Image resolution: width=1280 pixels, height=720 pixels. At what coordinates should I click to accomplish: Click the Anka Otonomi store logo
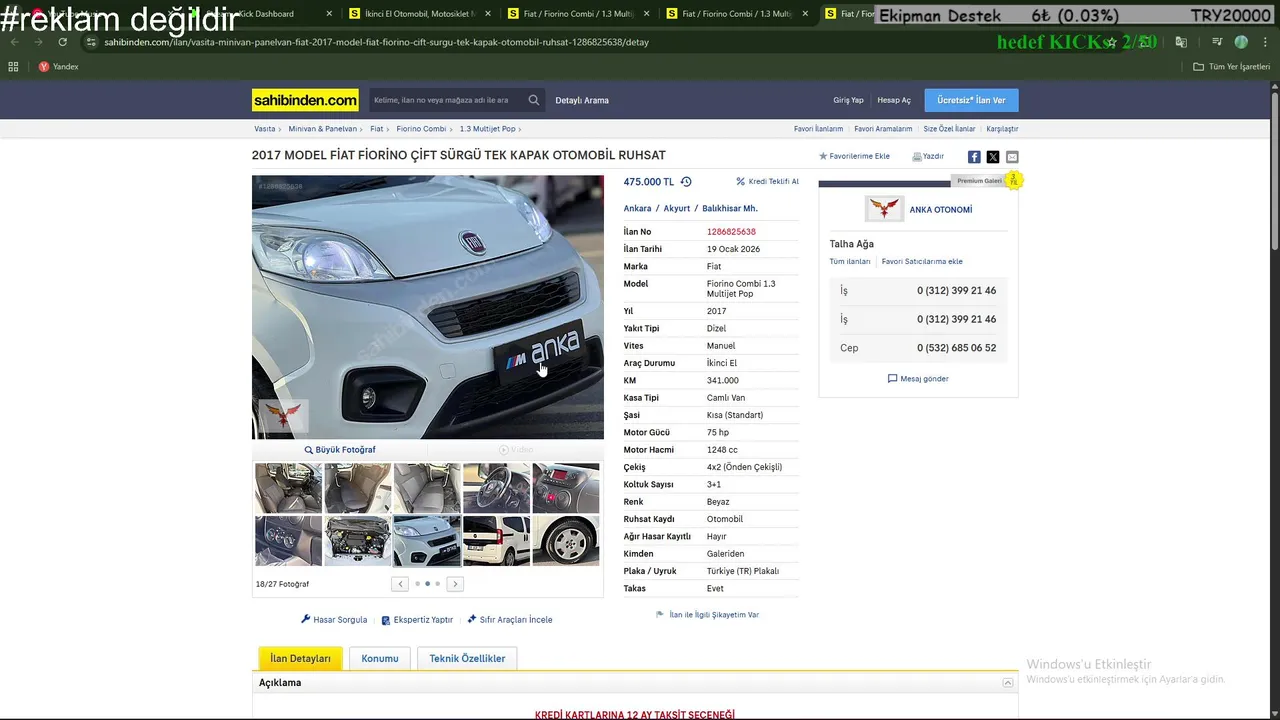[884, 209]
